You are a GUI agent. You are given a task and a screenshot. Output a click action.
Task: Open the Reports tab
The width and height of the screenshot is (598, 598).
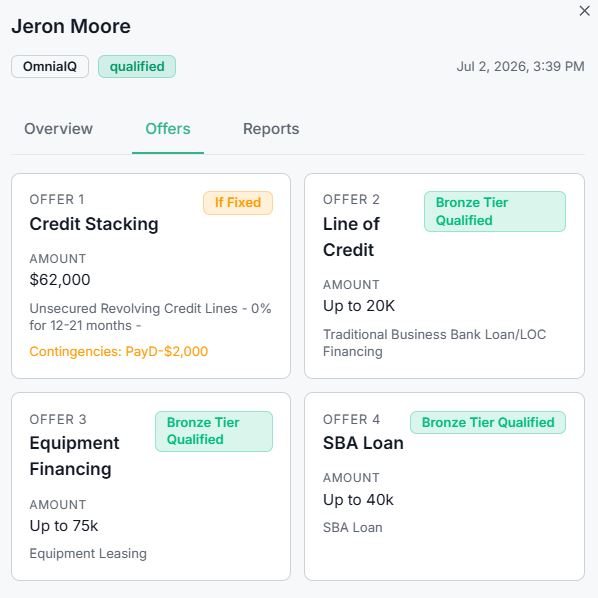(271, 129)
